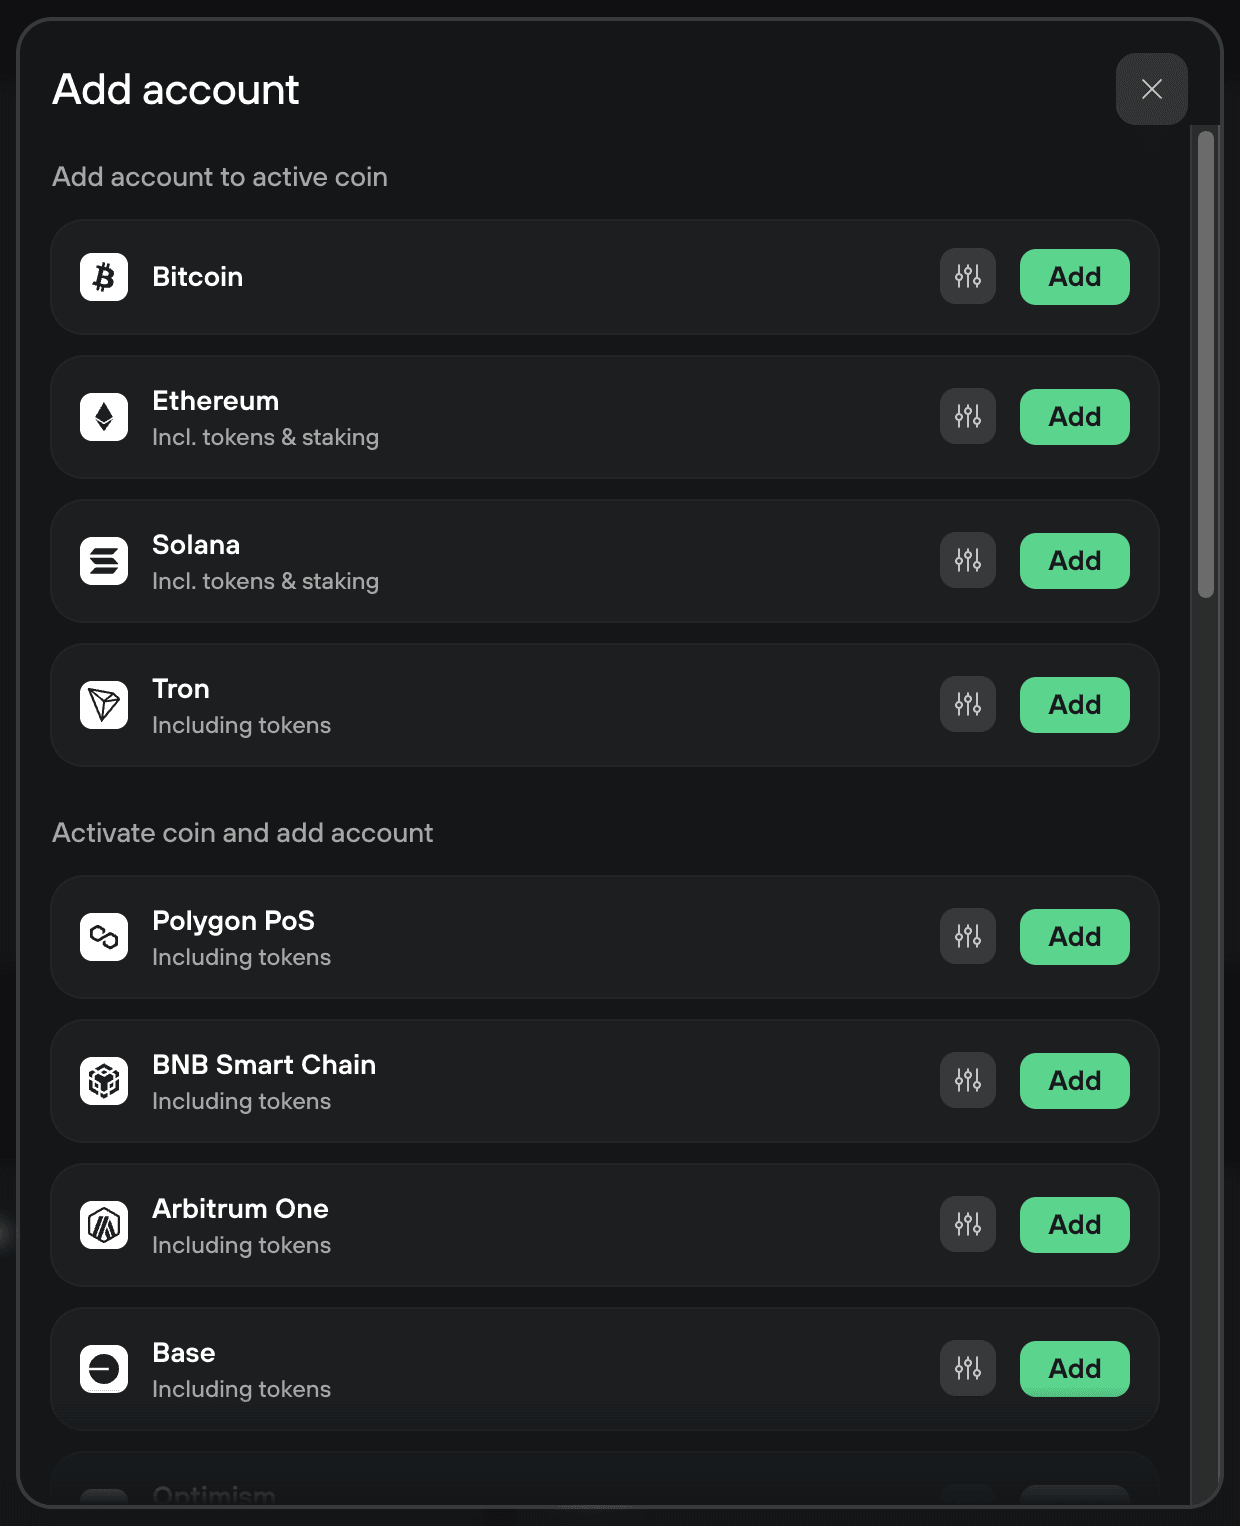Screen dimensions: 1240x1526
Task: Open BNB Smart Chain advanced options icon
Action: 968,1080
